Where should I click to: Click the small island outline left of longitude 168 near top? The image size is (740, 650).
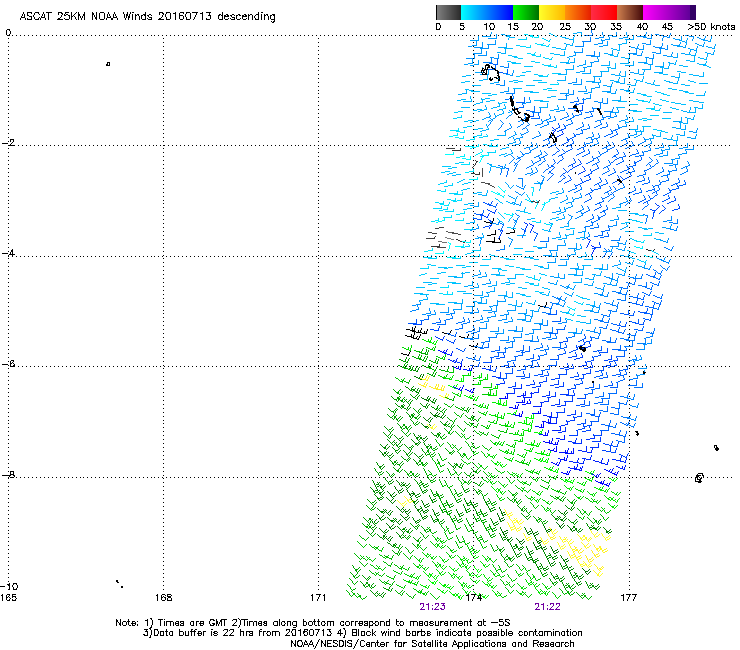(x=108, y=64)
